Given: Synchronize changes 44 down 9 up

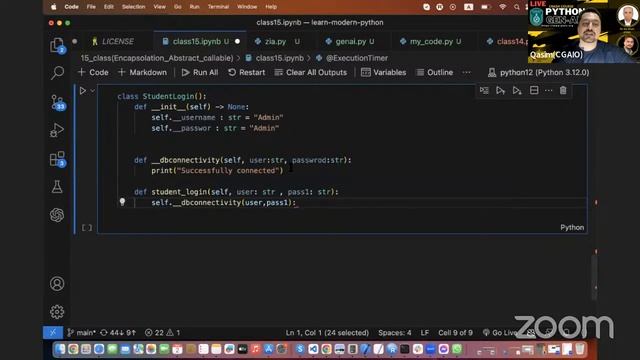Looking at the screenshot, I should [x=118, y=333].
